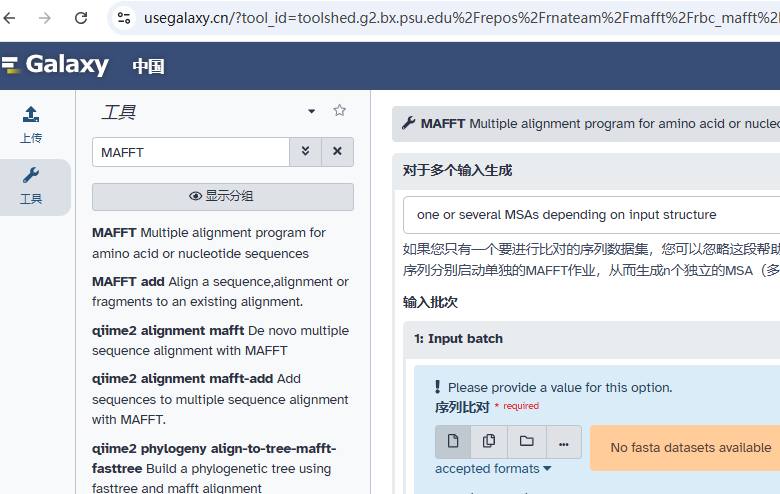The width and height of the screenshot is (780, 494).
Task: Click the 对于多个输入生成 section label
Action: pos(457,171)
